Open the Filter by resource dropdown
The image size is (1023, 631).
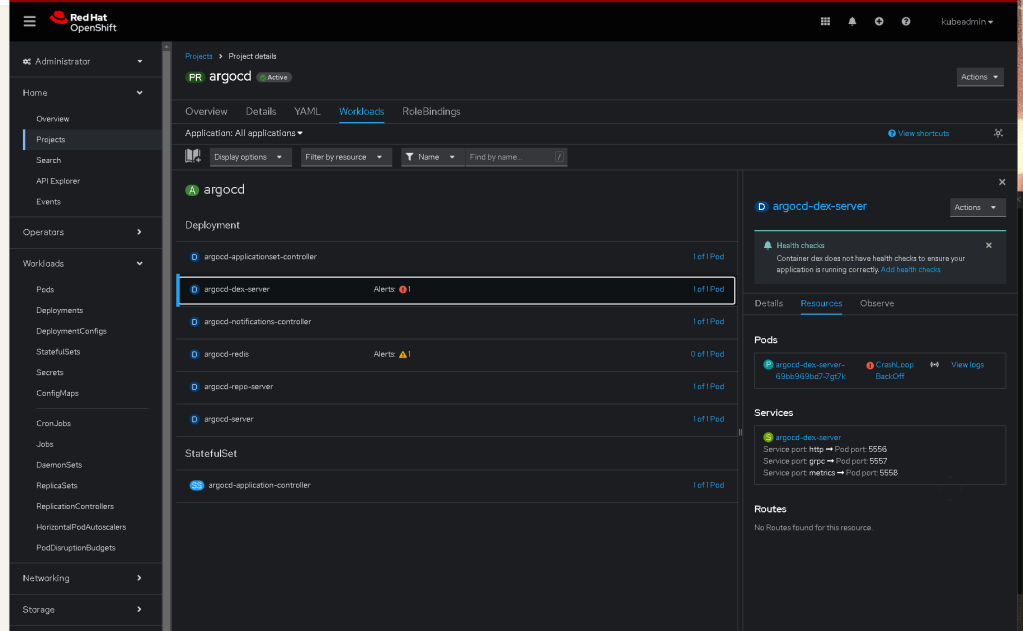click(346, 157)
